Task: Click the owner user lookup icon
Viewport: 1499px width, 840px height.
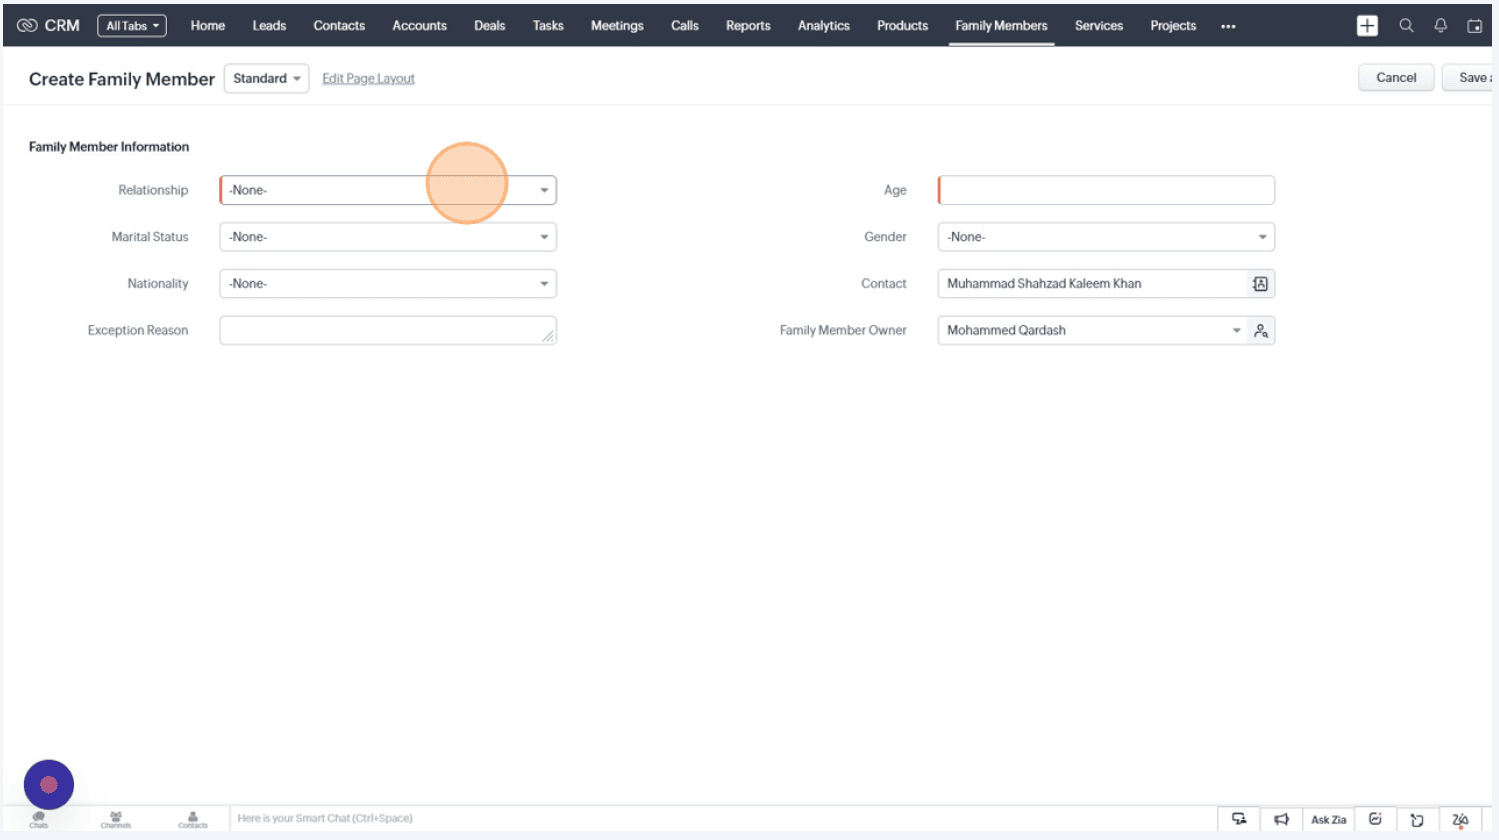Action: coord(1261,331)
